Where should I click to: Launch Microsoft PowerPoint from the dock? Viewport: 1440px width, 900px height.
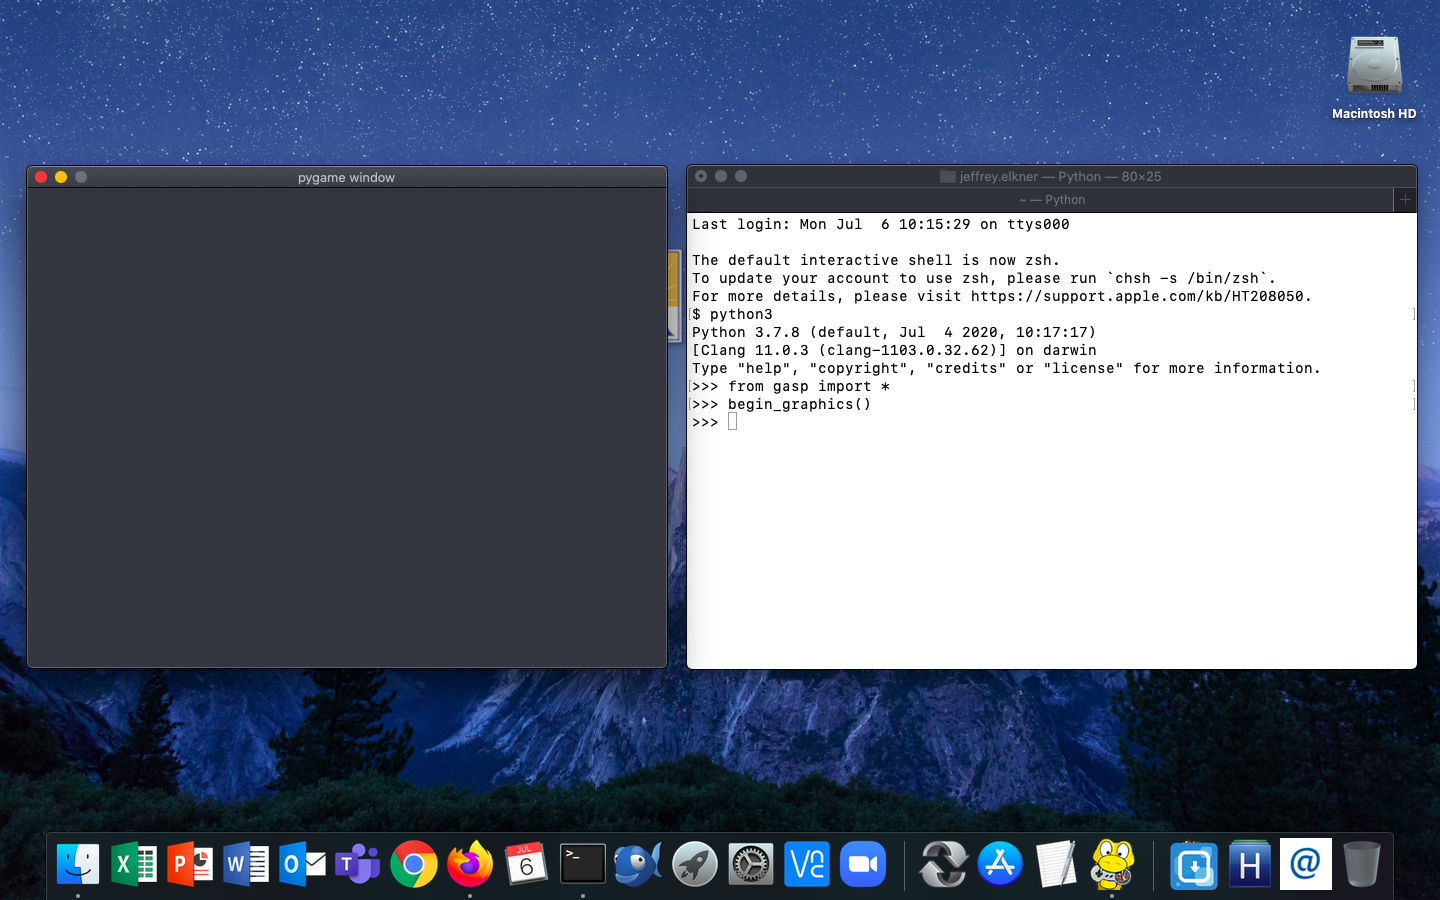(x=190, y=865)
